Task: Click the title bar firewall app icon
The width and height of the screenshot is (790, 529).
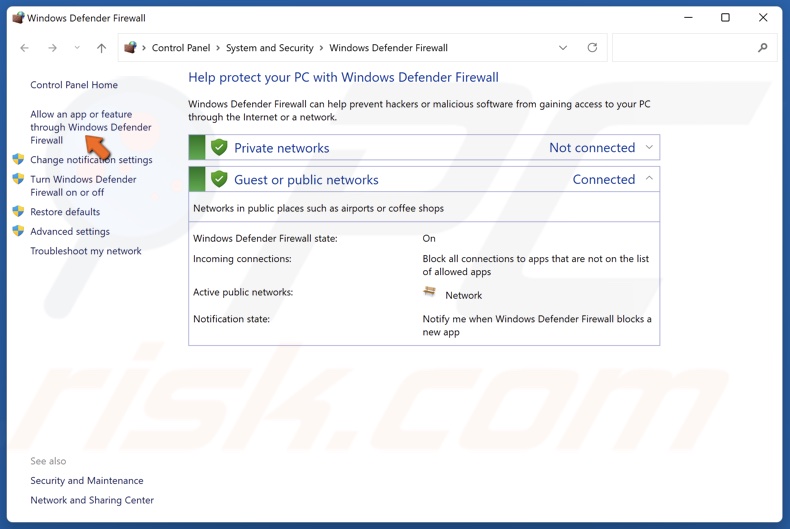Action: click(x=18, y=18)
